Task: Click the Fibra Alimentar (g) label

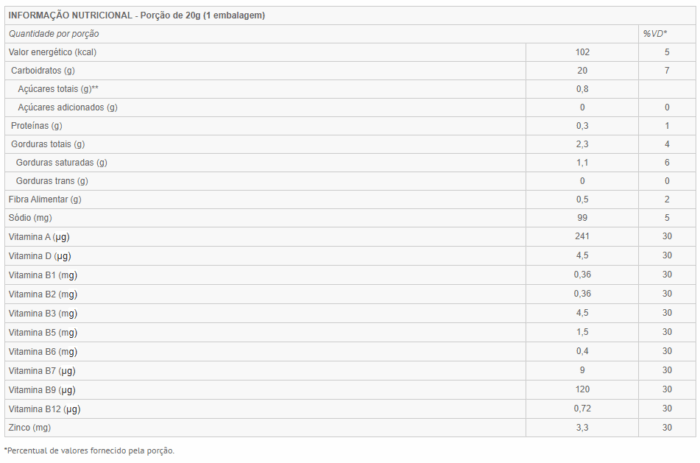Action: (45, 199)
